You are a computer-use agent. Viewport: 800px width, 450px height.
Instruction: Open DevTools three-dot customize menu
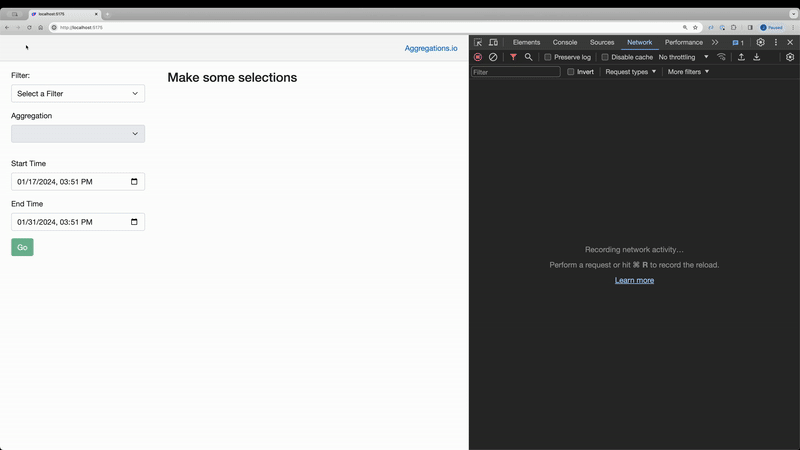coord(776,42)
